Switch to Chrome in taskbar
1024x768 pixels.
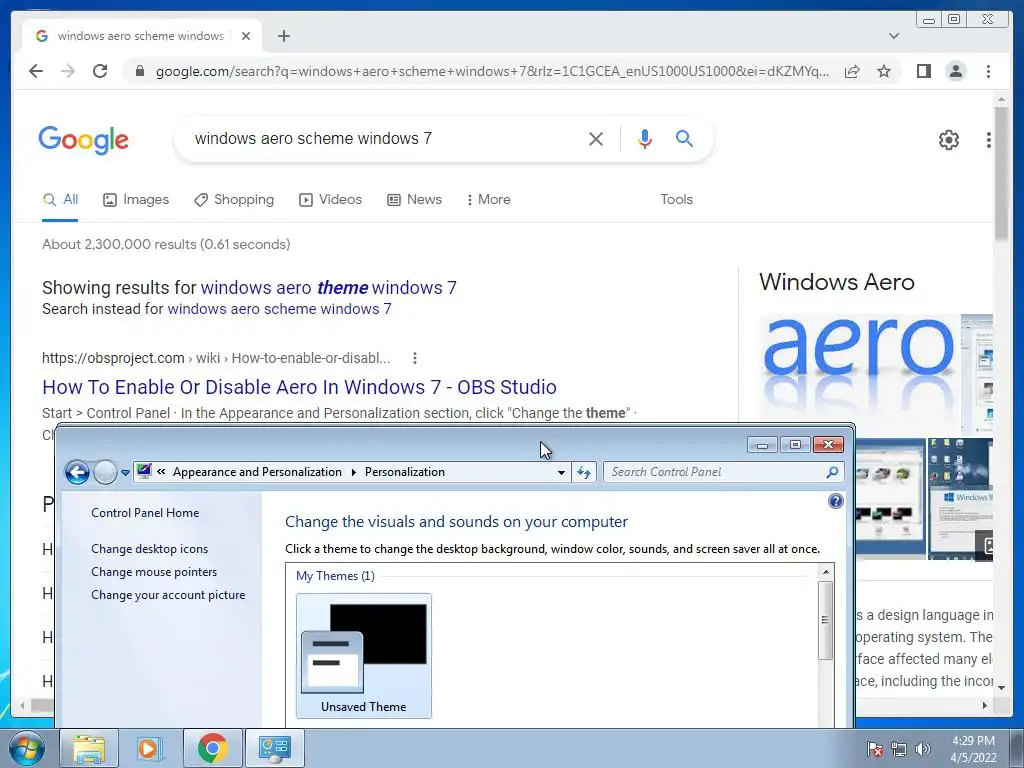coord(212,748)
